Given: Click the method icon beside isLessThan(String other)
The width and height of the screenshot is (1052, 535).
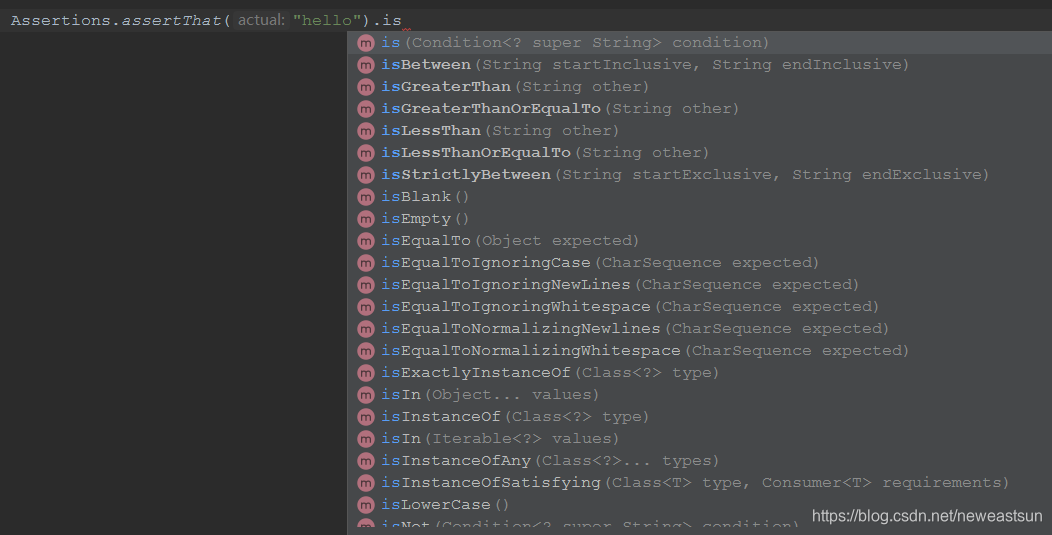Looking at the screenshot, I should tap(366, 131).
